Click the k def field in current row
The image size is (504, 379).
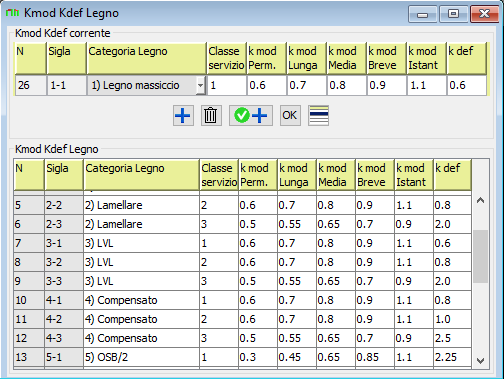pyautogui.click(x=467, y=85)
